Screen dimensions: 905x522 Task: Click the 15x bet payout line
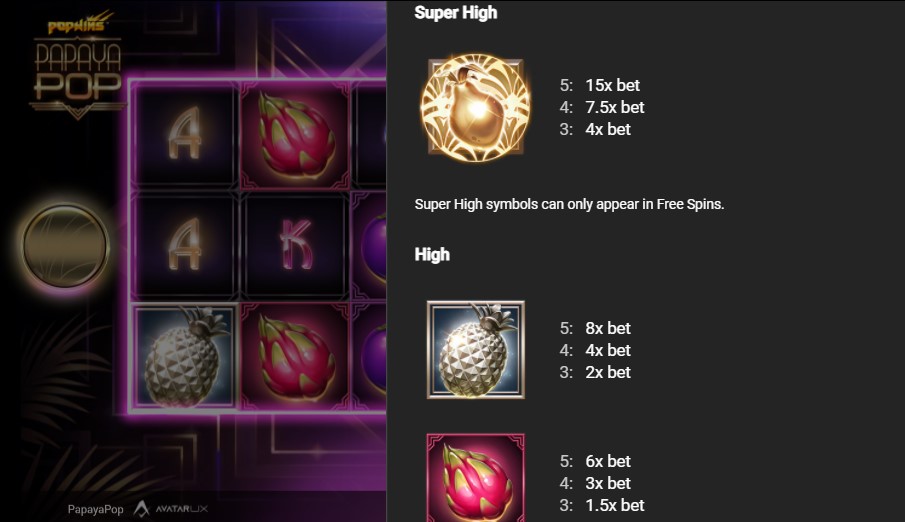[600, 85]
